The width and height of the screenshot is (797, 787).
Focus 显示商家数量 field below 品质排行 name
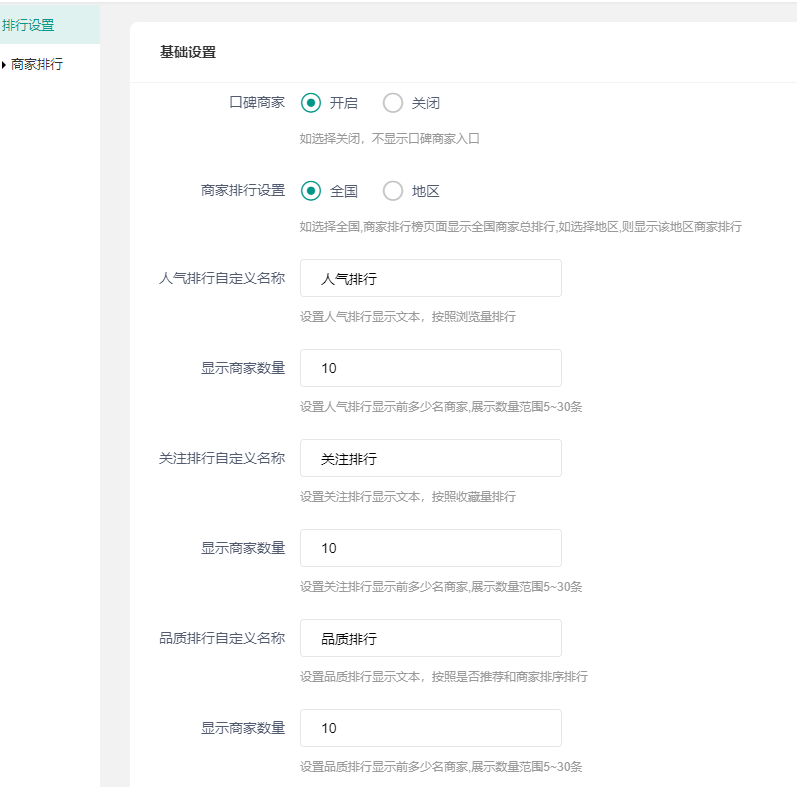431,728
